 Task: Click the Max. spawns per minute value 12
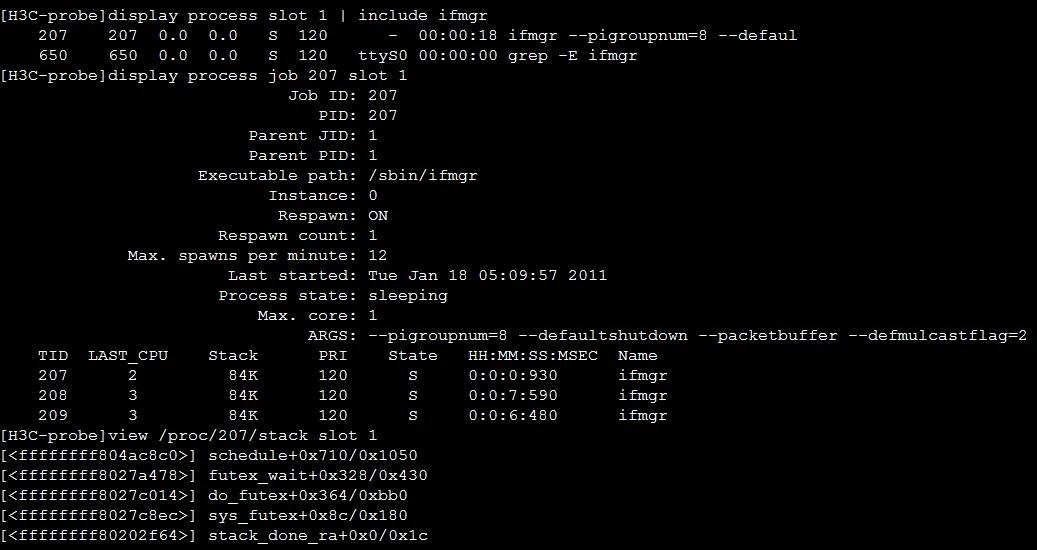(x=378, y=255)
